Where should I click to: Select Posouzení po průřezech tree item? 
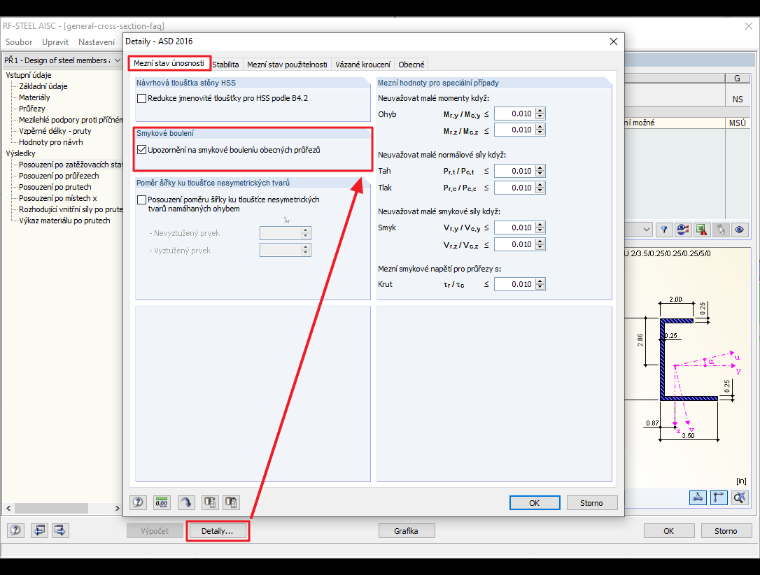(x=59, y=176)
